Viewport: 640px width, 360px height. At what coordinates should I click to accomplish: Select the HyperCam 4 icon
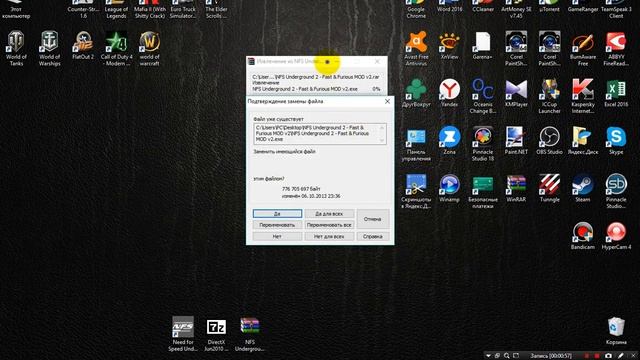(616, 236)
